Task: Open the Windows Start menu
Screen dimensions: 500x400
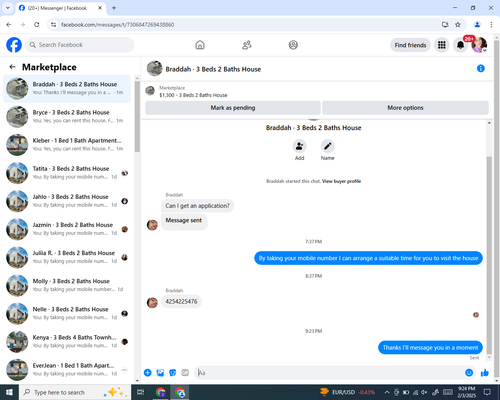Action: [9, 392]
